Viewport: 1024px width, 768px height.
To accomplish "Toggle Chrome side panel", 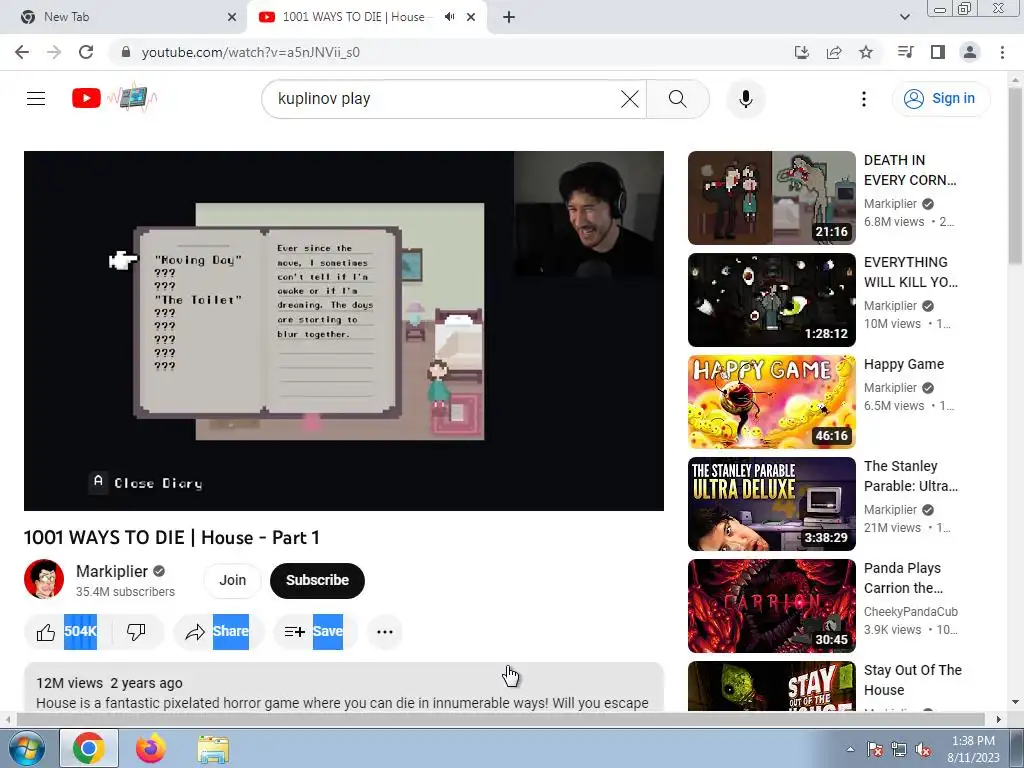I will [938, 52].
